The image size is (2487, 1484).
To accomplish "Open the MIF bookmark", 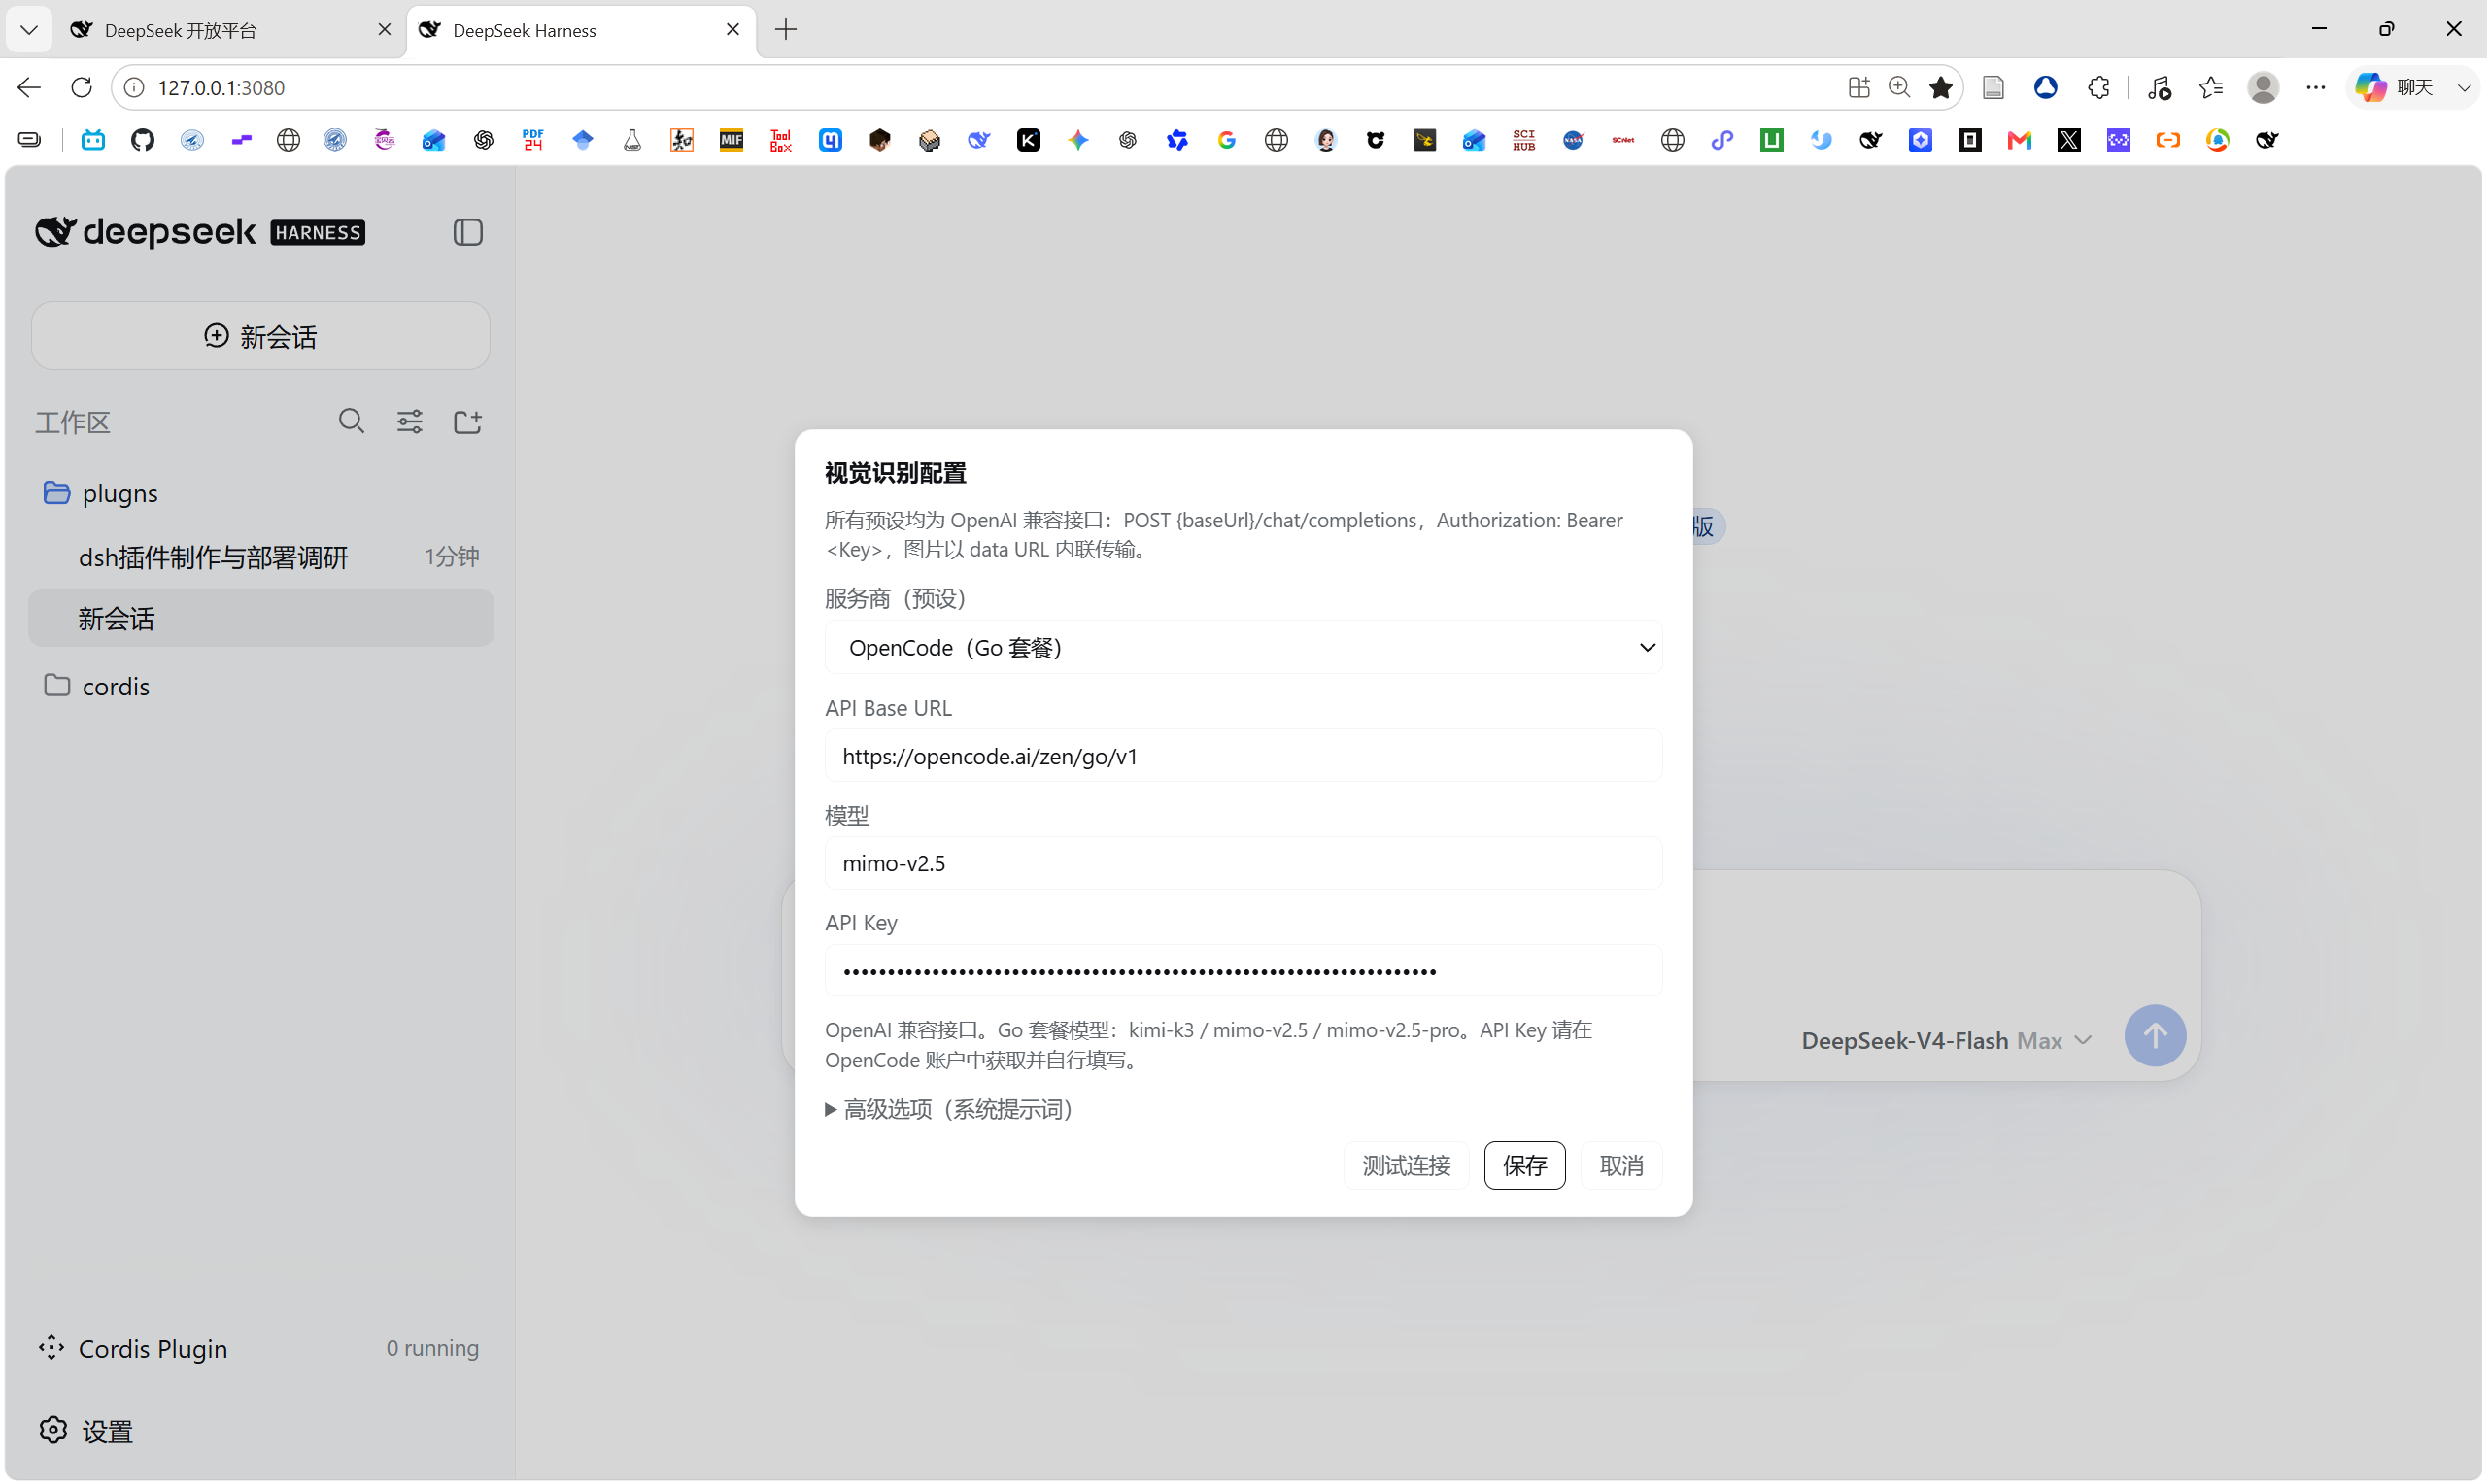I will click(731, 140).
